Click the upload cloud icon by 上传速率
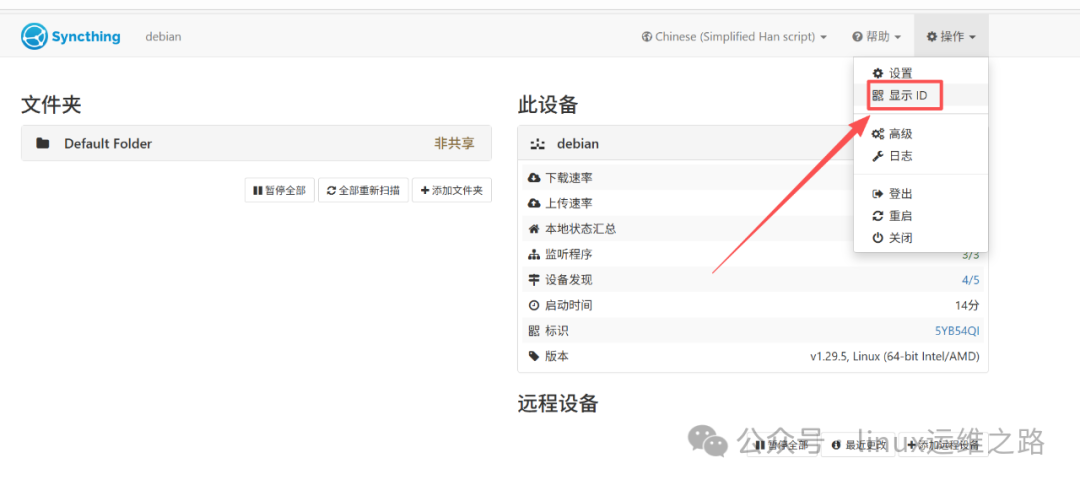This screenshot has width=1080, height=485. (x=534, y=204)
